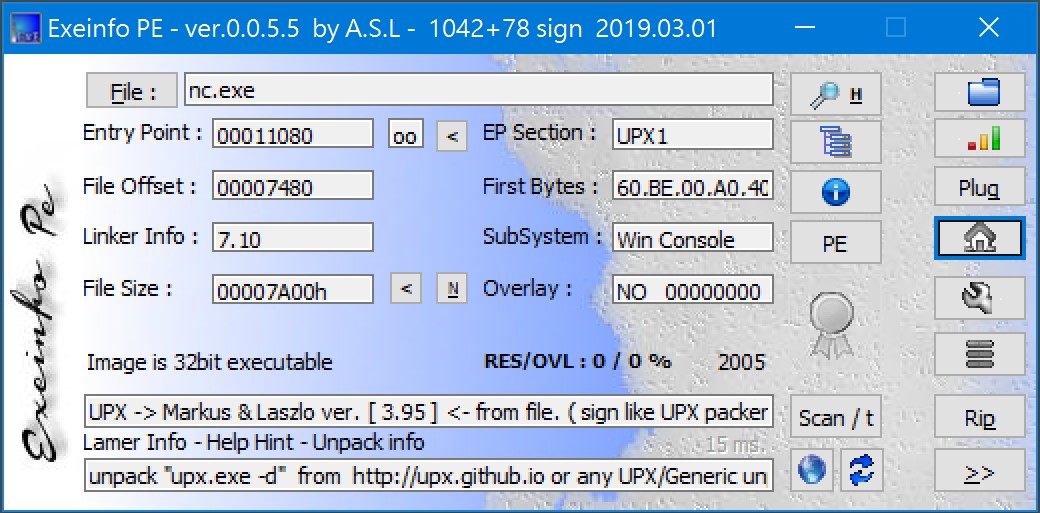The image size is (1040, 513).
Task: Expand with the >> button
Action: click(x=980, y=471)
